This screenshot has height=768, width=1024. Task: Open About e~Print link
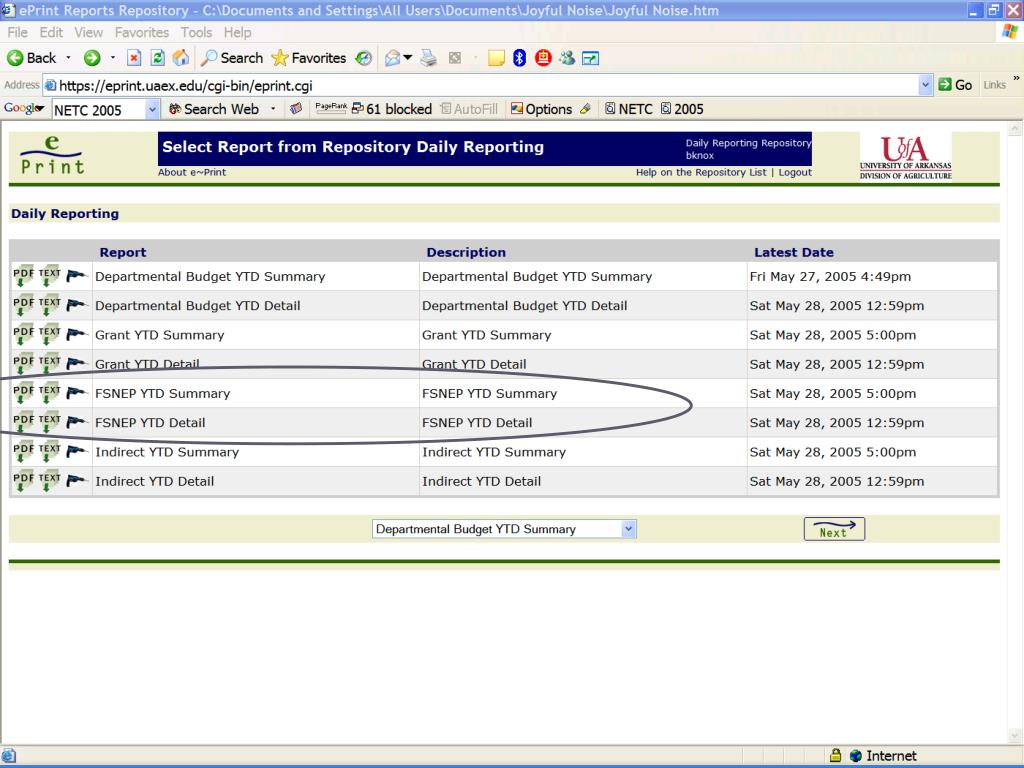192,172
